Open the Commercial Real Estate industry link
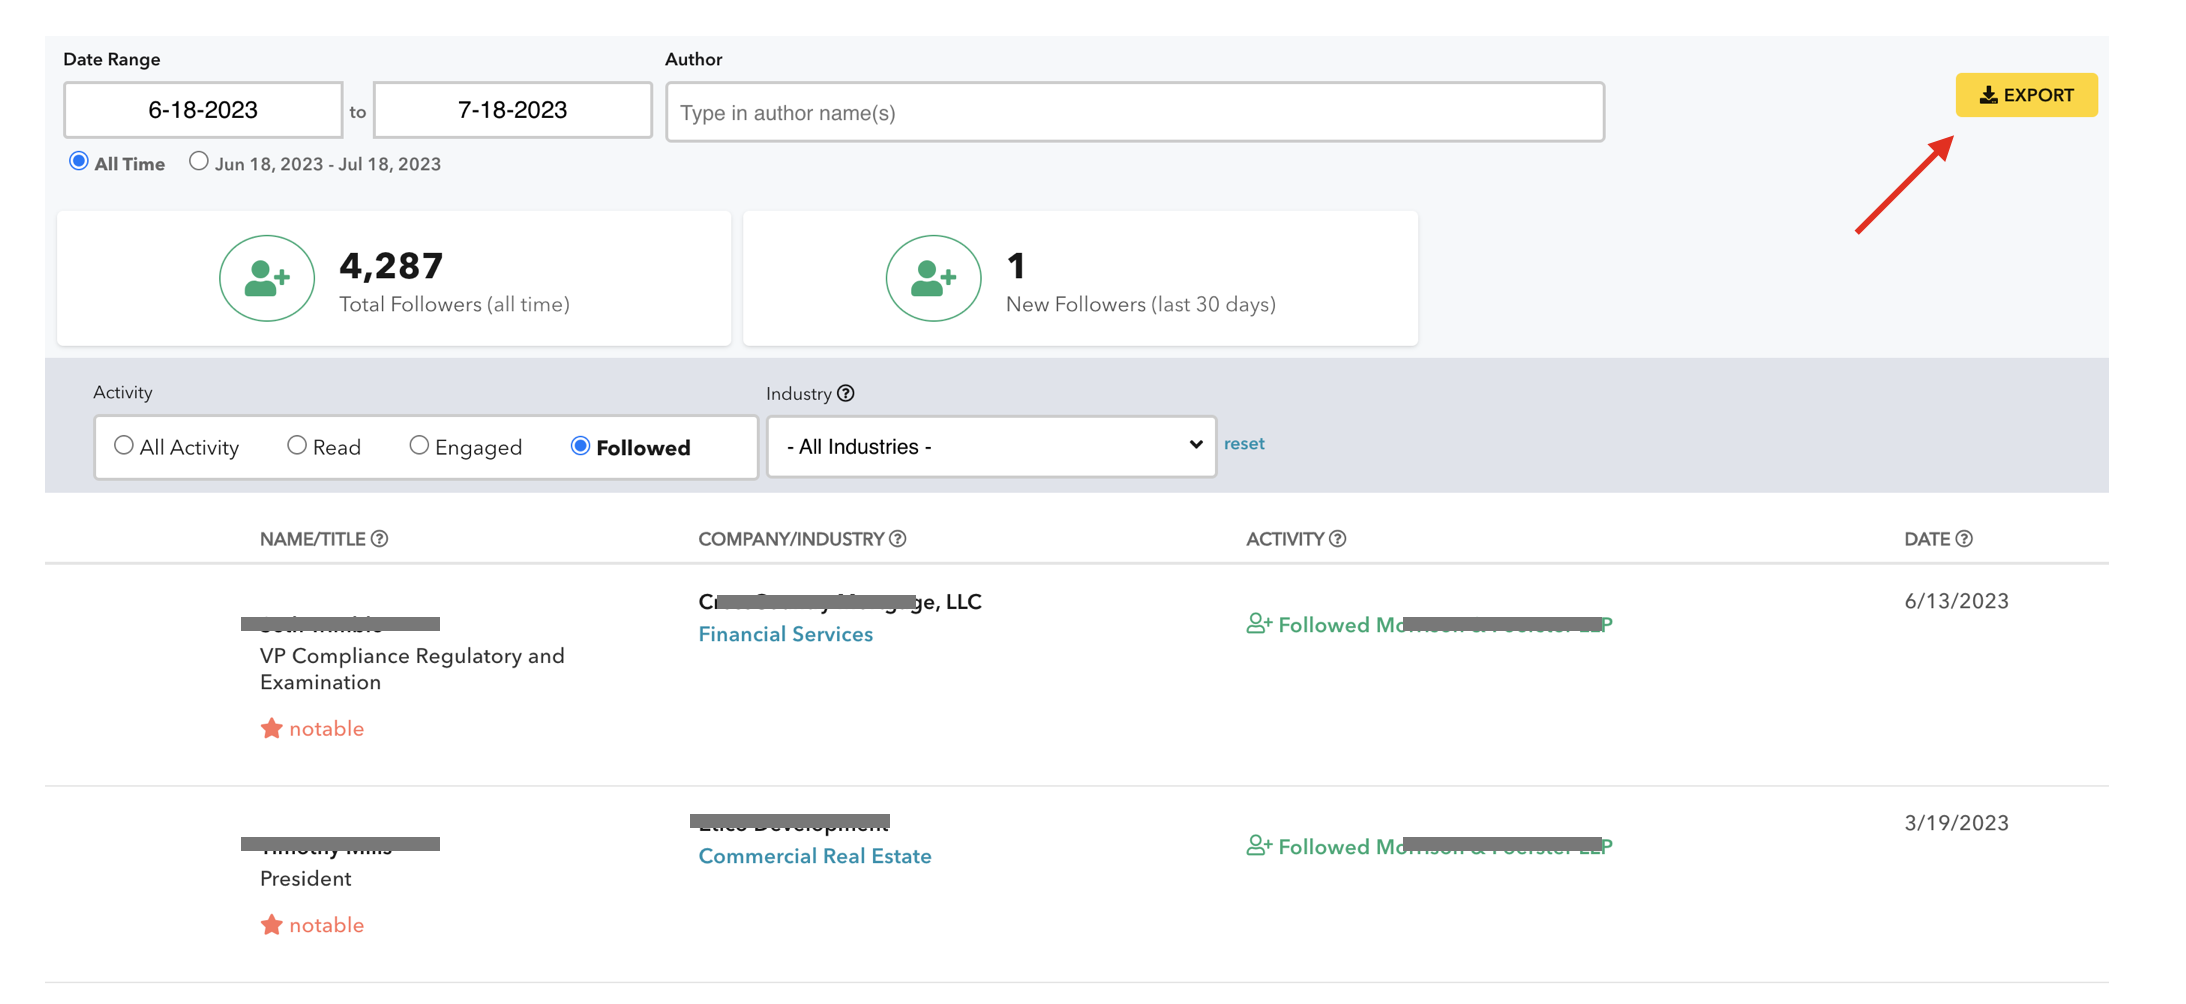Screen dimensions: 2186x1004 coord(814,856)
